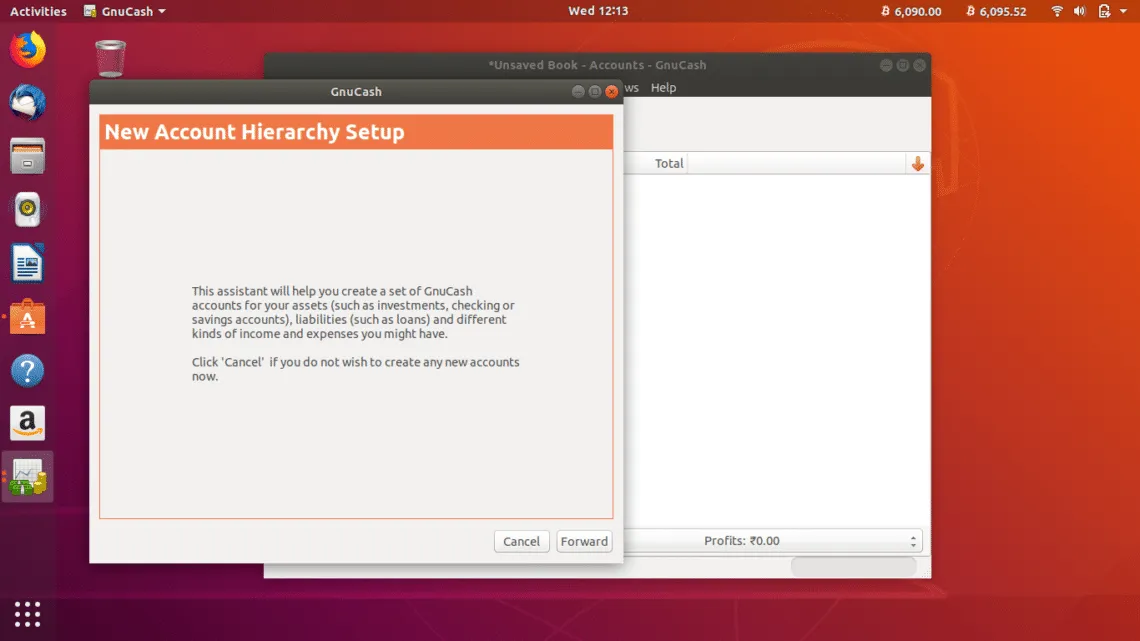Click the Forward button in the assistant
Image resolution: width=1140 pixels, height=641 pixels.
584,541
